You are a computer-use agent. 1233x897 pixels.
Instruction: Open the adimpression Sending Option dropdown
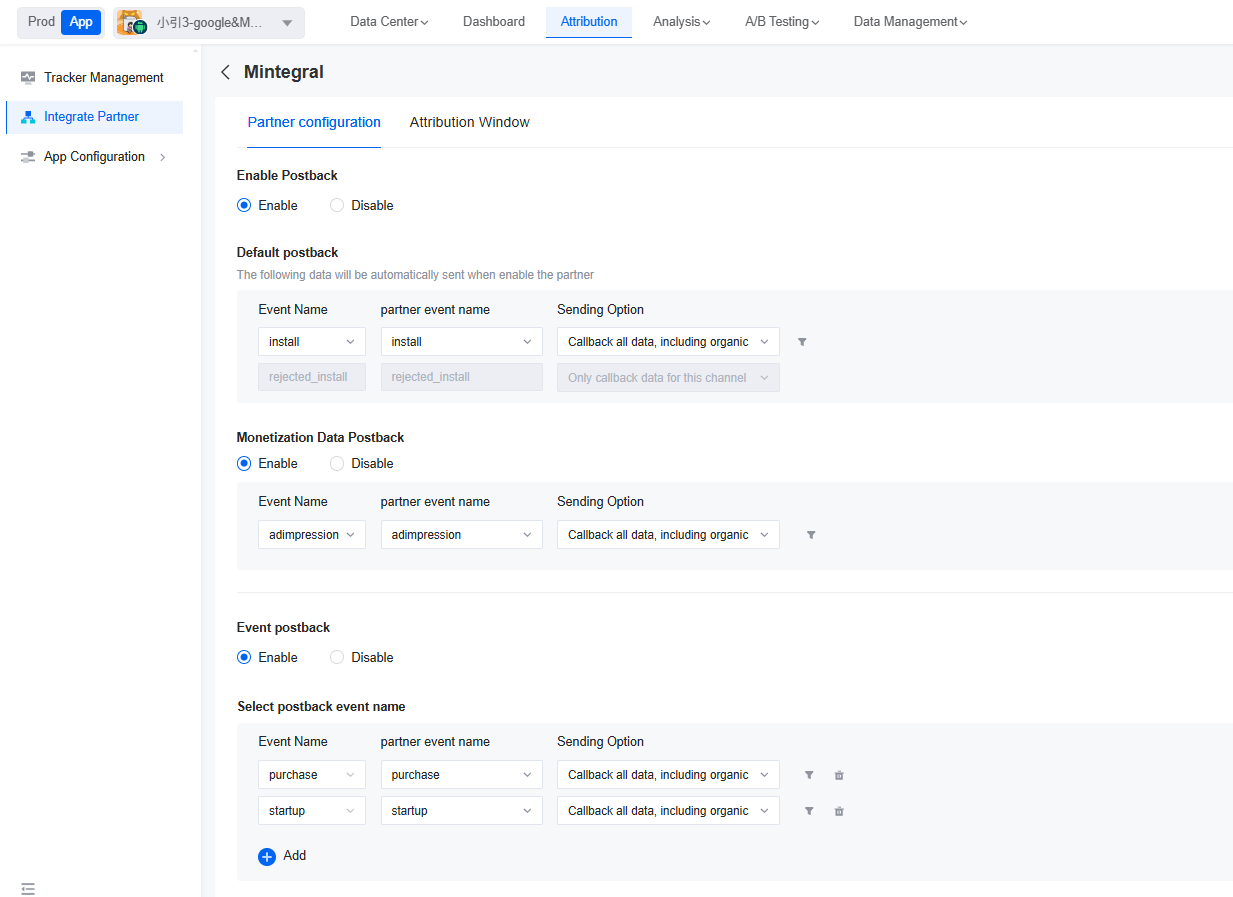click(x=668, y=535)
